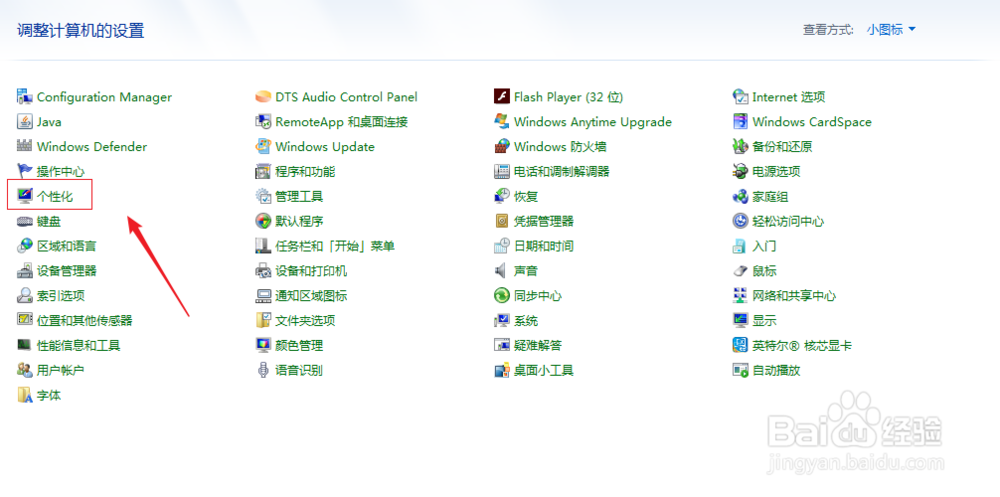Image resolution: width=1000 pixels, height=497 pixels.
Task: Click the 默认程序 icon
Action: (x=263, y=221)
